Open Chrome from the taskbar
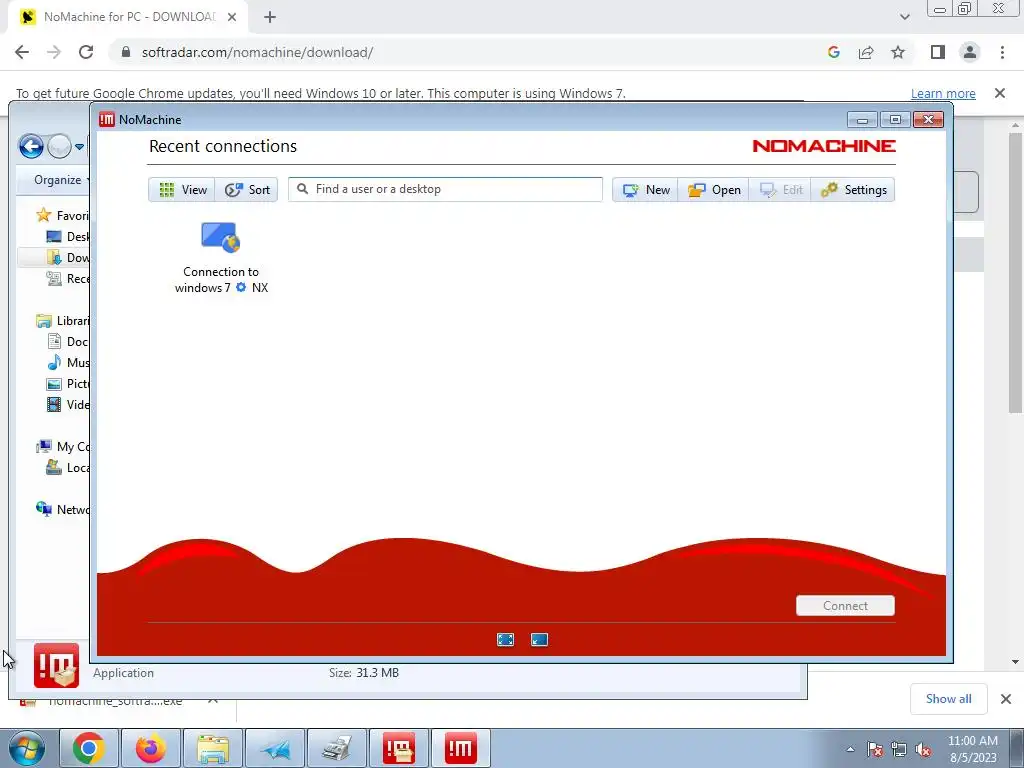 click(89, 748)
